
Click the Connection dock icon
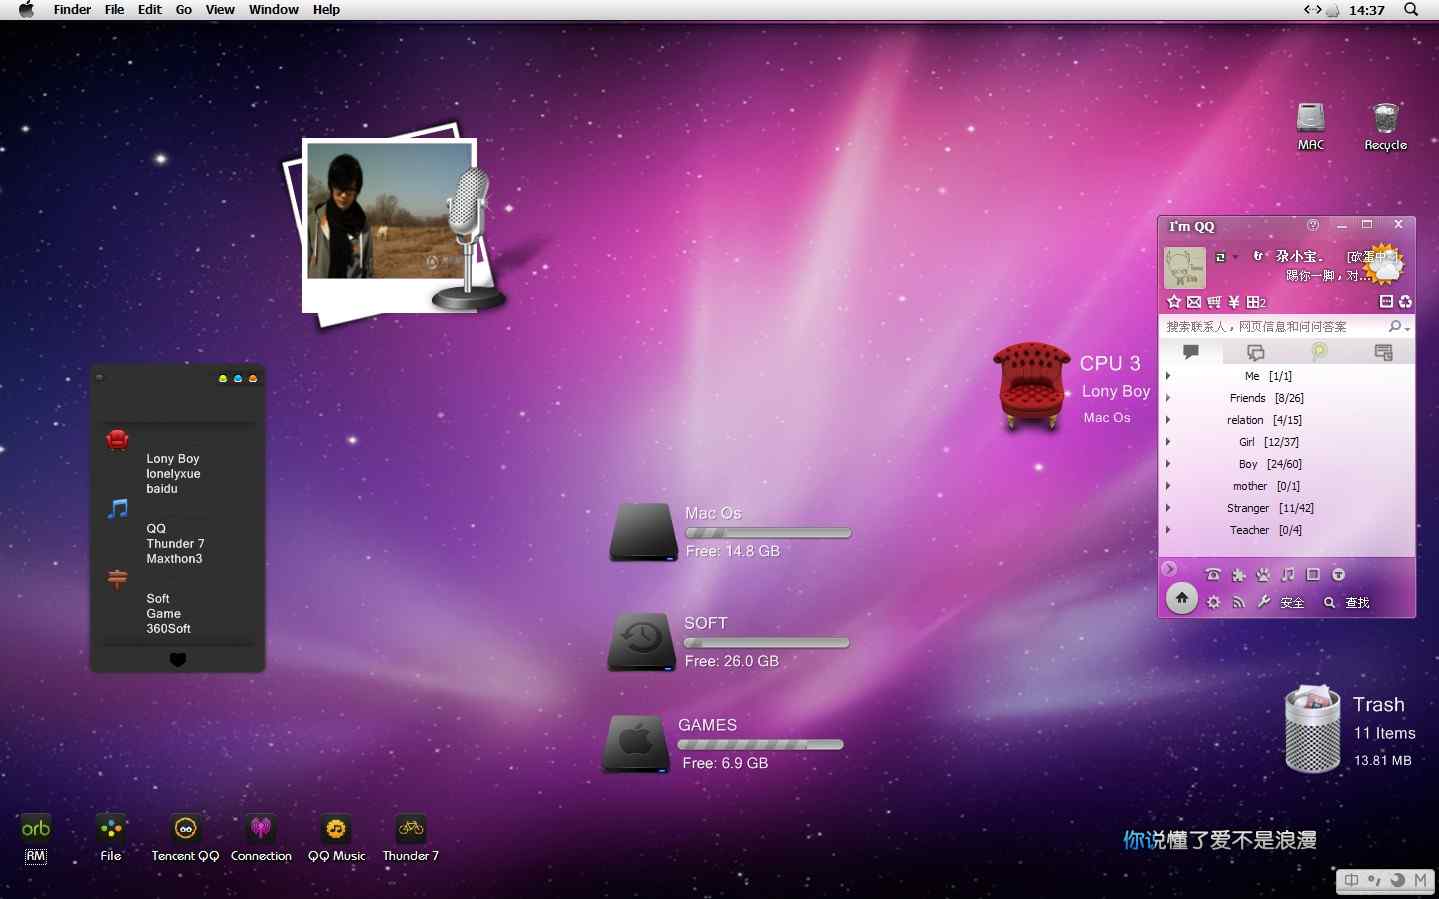coord(261,829)
